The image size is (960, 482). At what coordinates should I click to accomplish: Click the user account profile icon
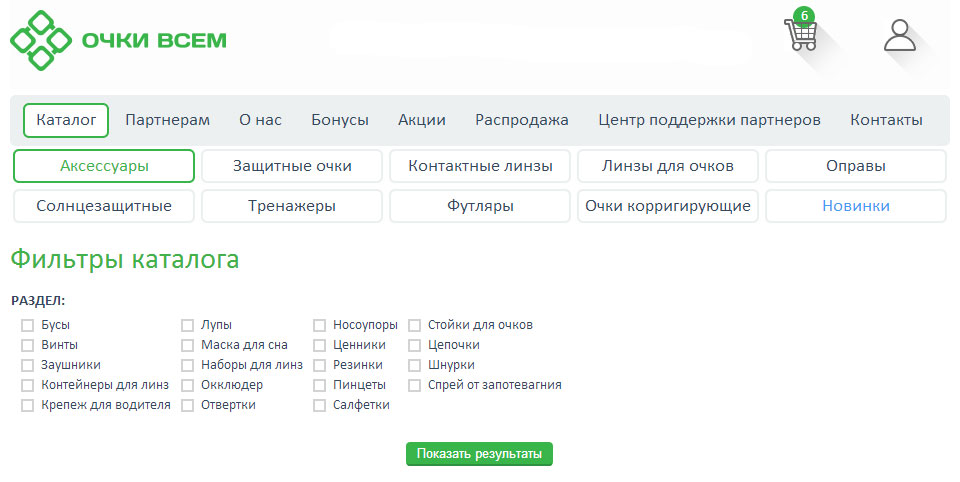899,35
